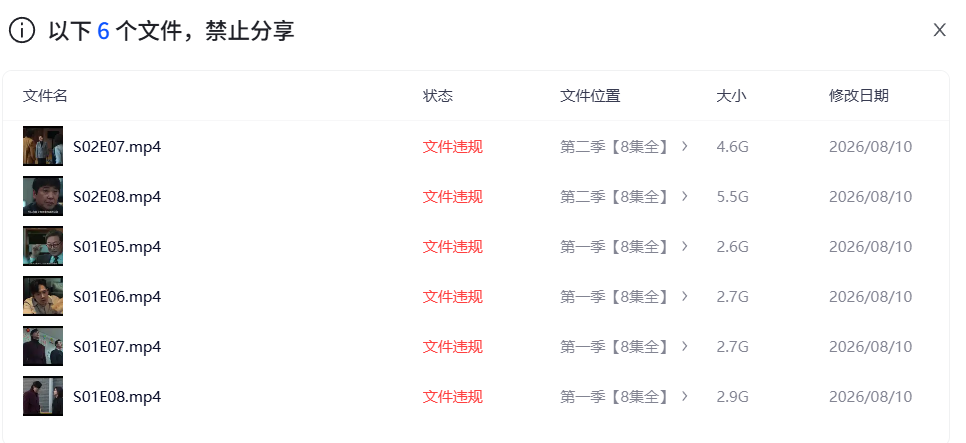
Task: Open the S02E08.mp4 video thumbnail
Action: click(43, 196)
